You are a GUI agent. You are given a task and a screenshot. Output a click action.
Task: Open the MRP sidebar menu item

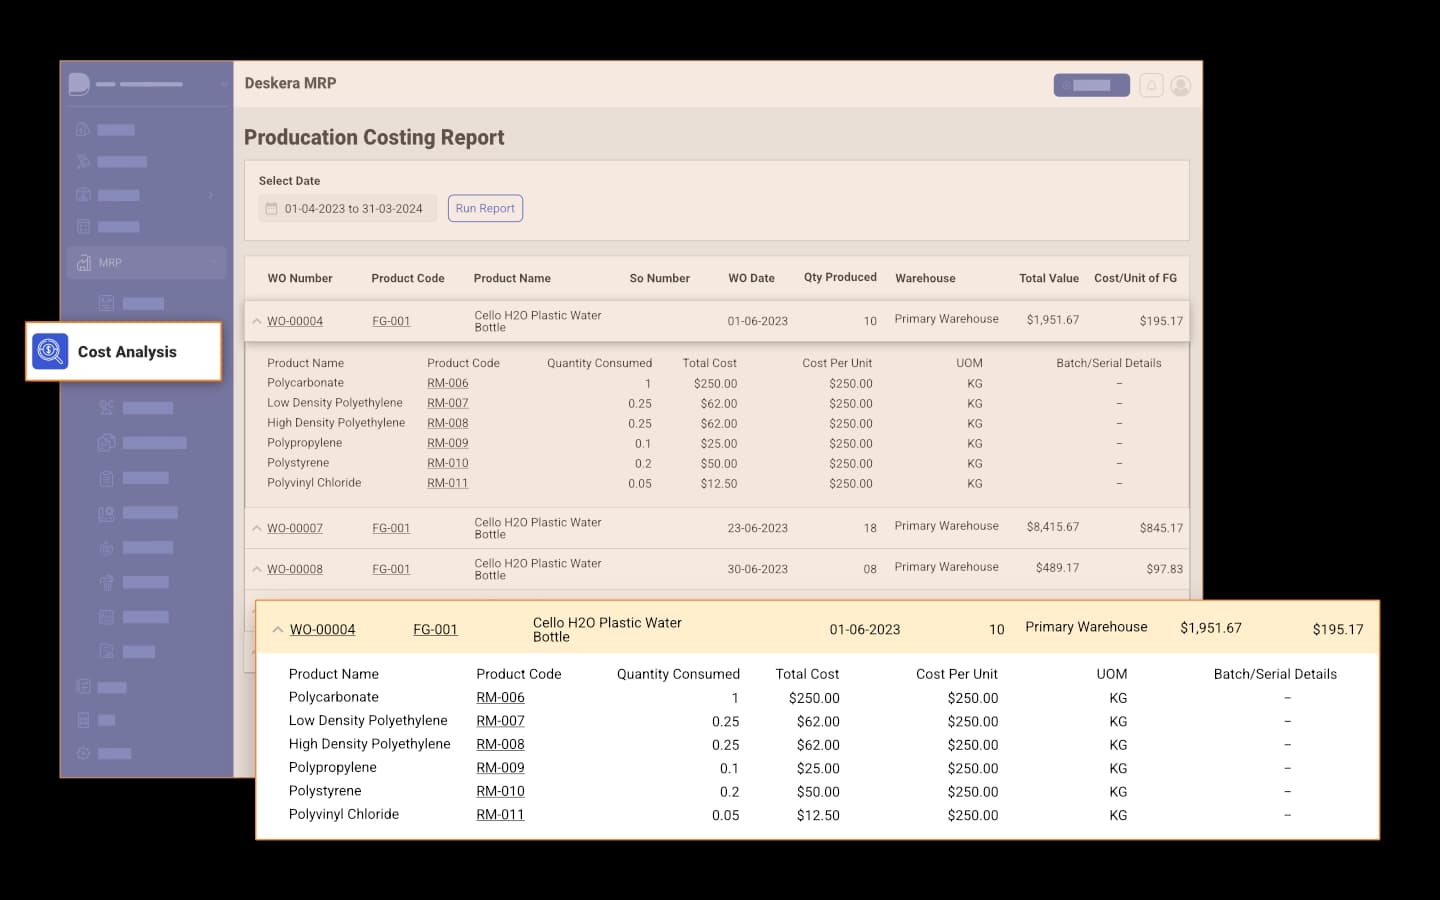pos(110,263)
